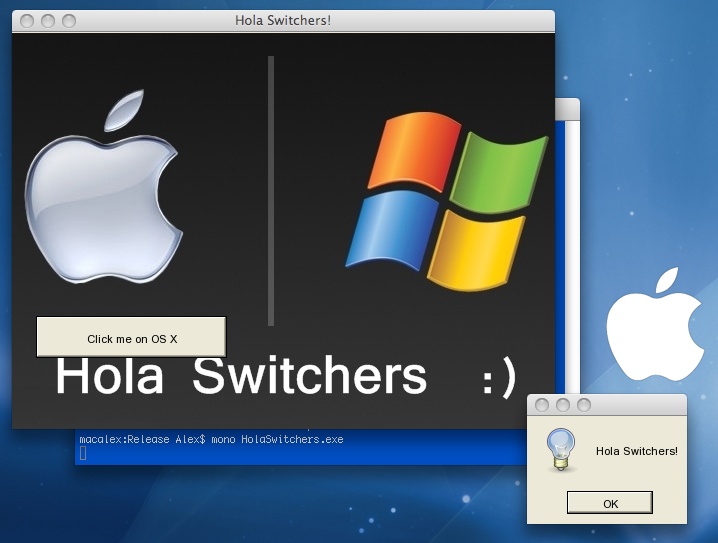Zoom the small message dialog window
Screen dimensions: 718x543
point(584,405)
